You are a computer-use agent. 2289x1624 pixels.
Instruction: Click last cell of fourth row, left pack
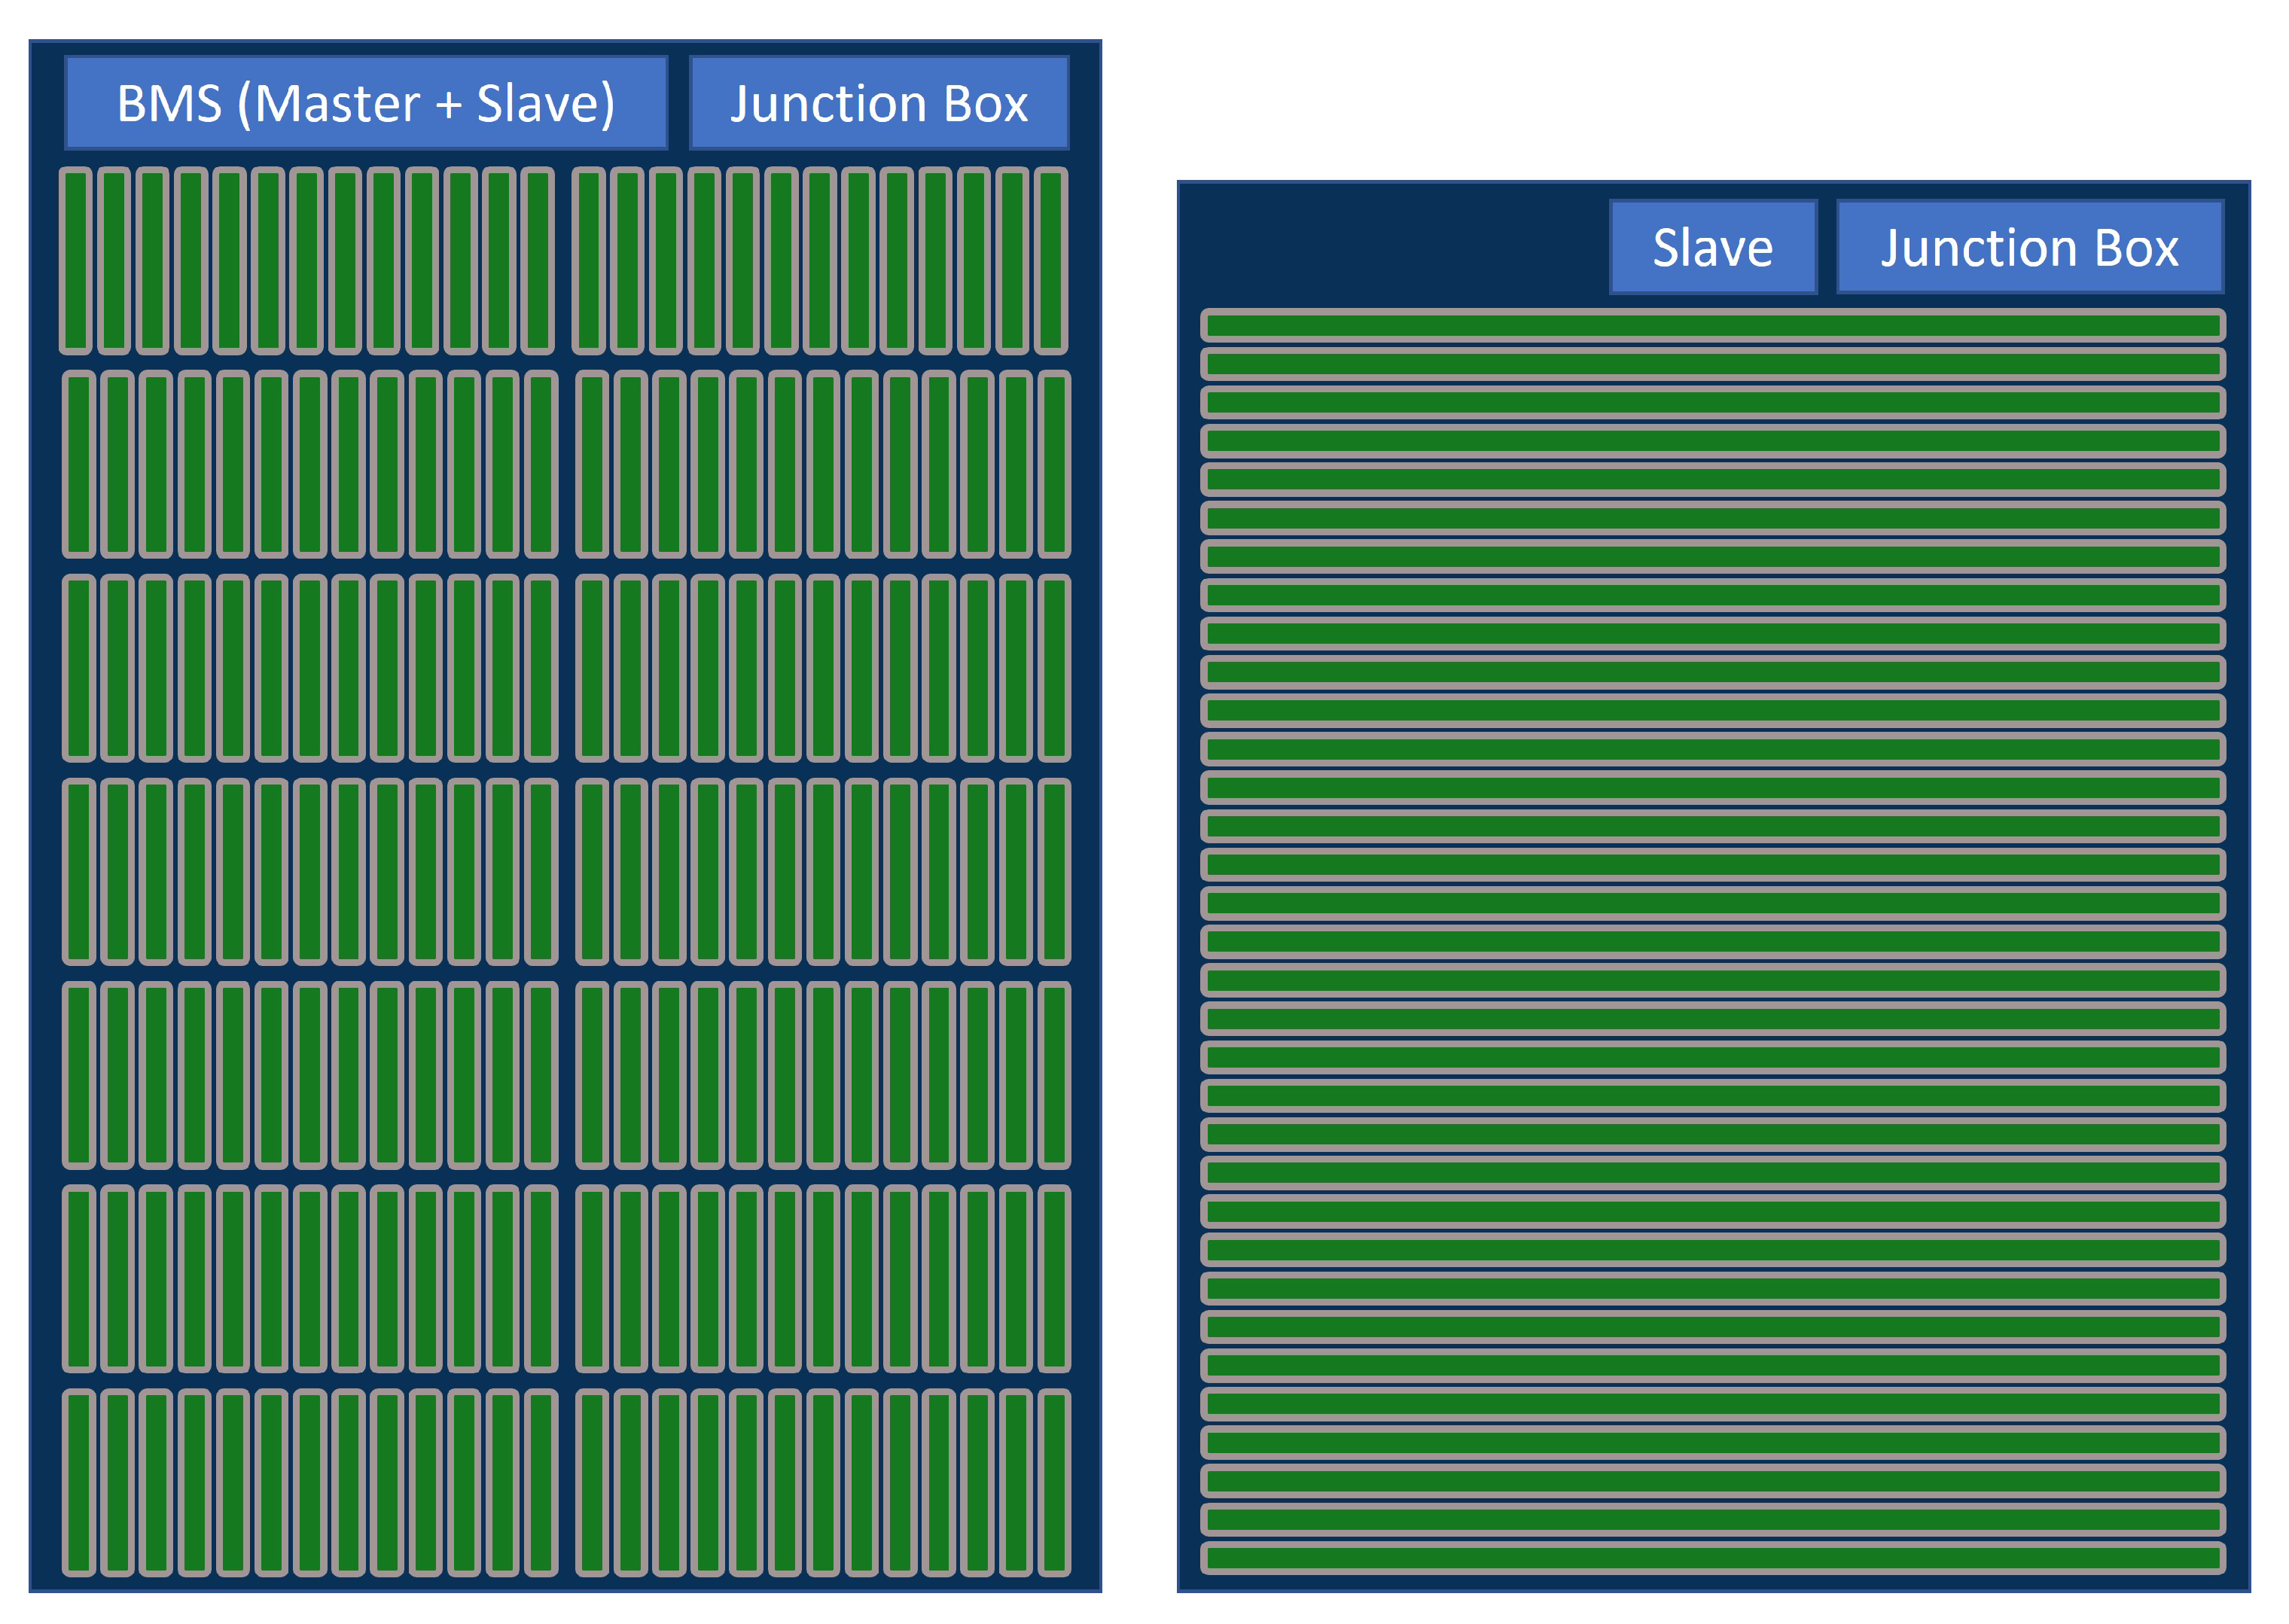click(1054, 871)
